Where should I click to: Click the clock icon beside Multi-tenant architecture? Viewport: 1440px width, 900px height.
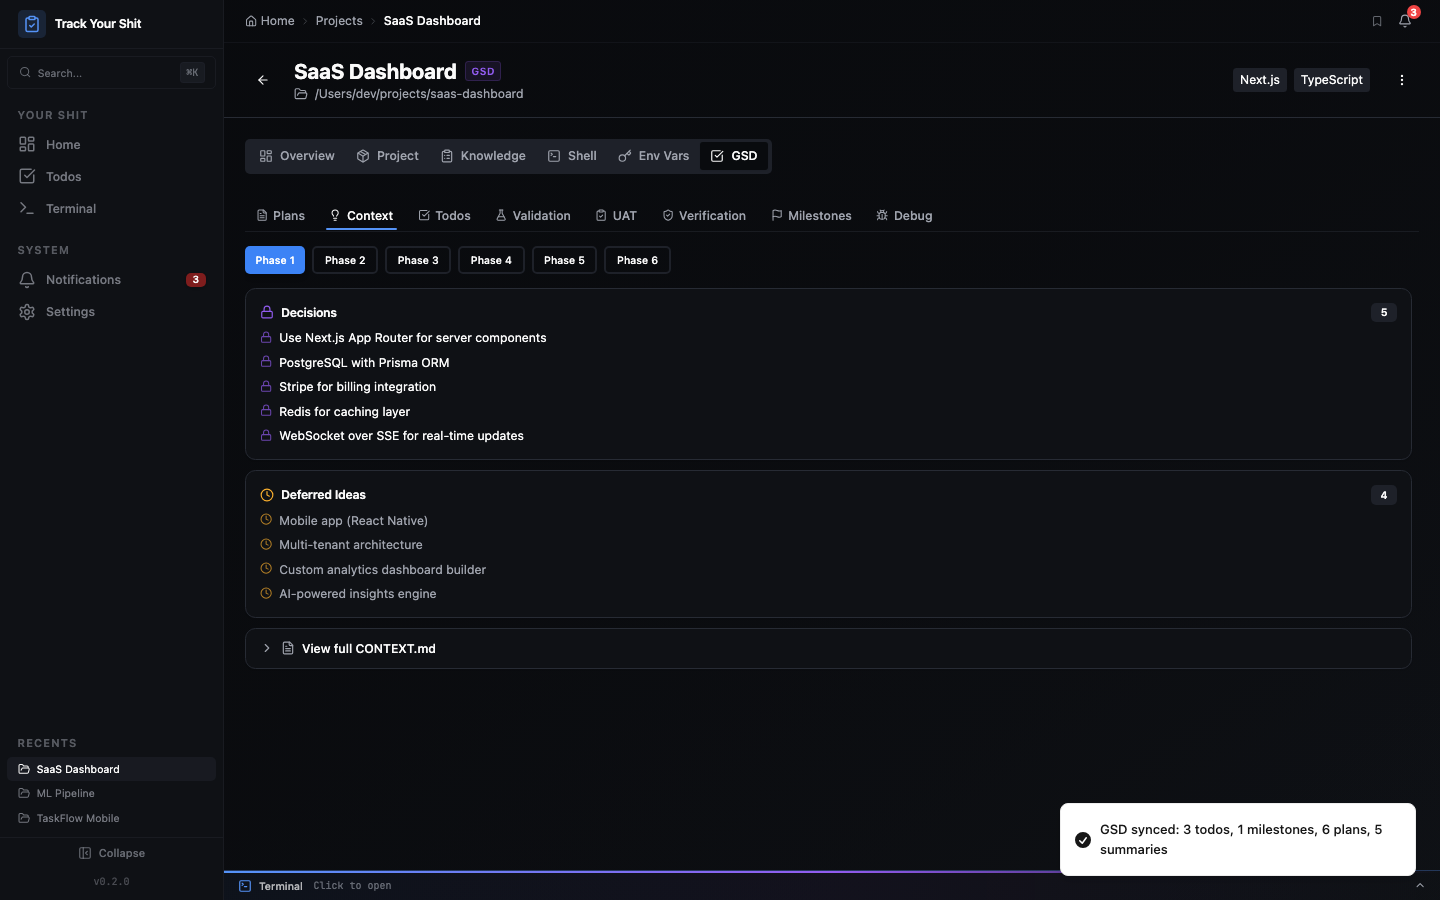pos(266,544)
